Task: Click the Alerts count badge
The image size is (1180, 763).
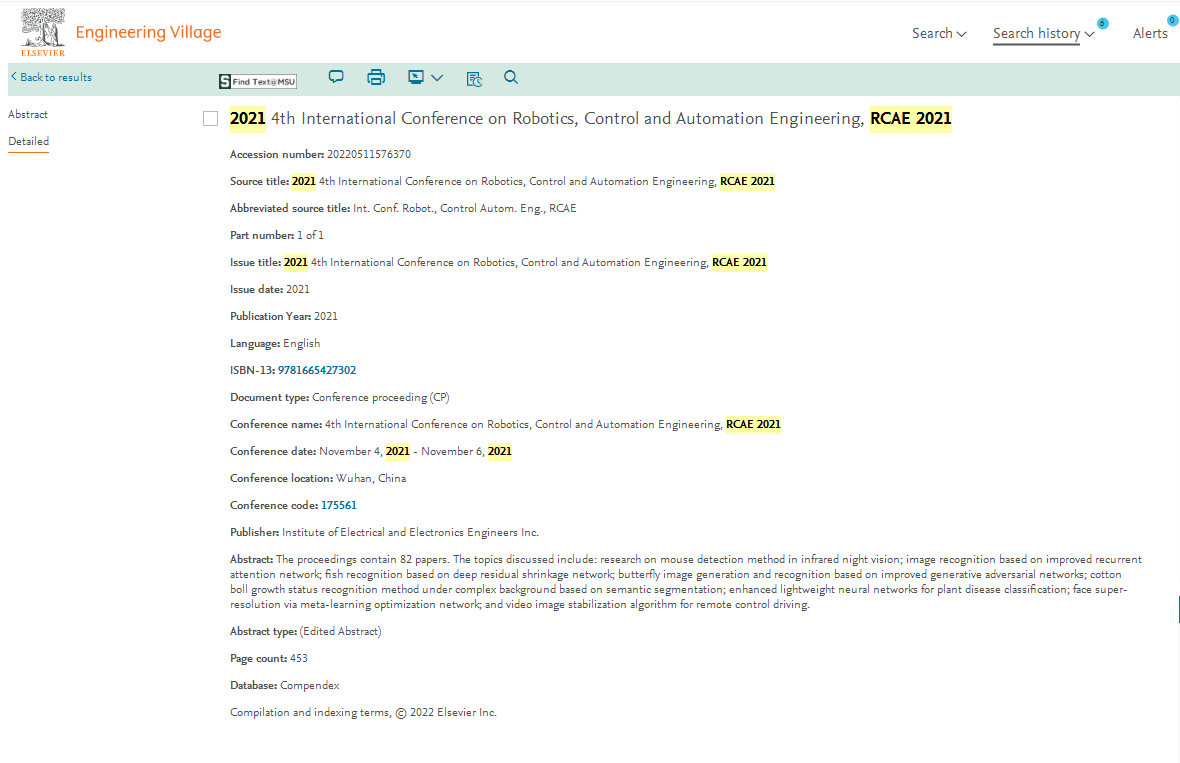Action: (1172, 20)
